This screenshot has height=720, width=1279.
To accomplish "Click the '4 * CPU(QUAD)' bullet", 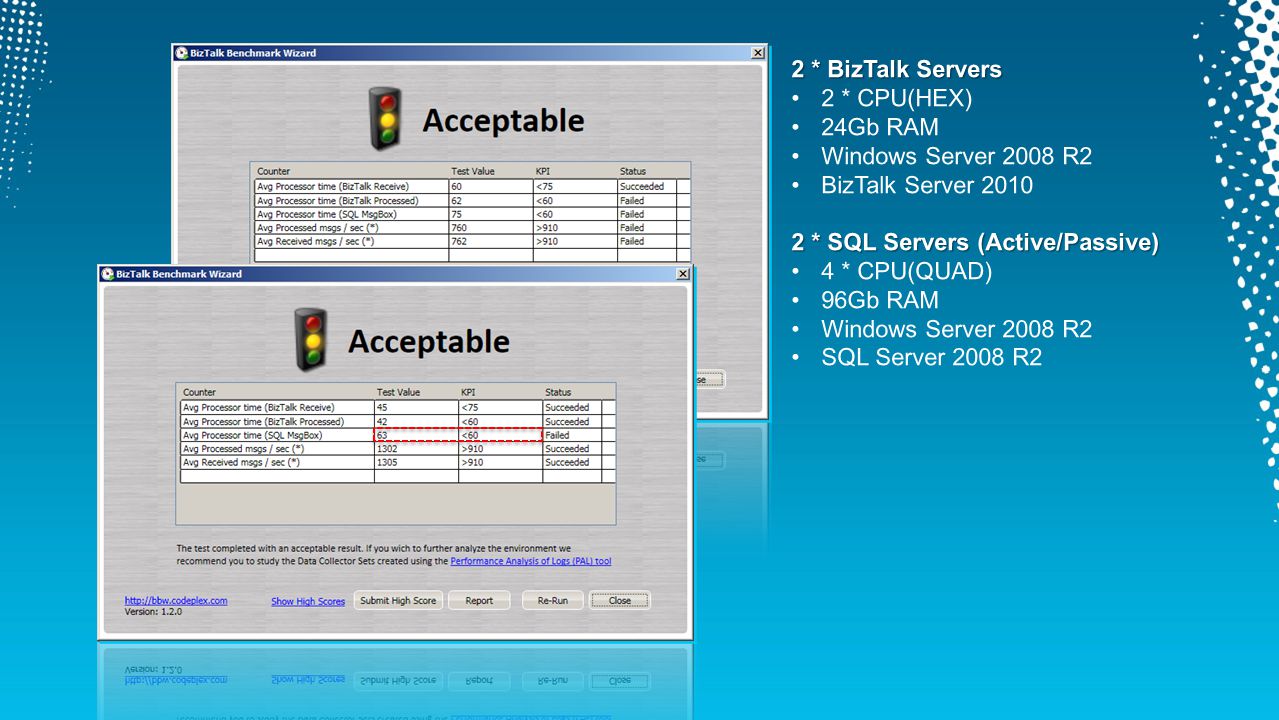I will [907, 271].
